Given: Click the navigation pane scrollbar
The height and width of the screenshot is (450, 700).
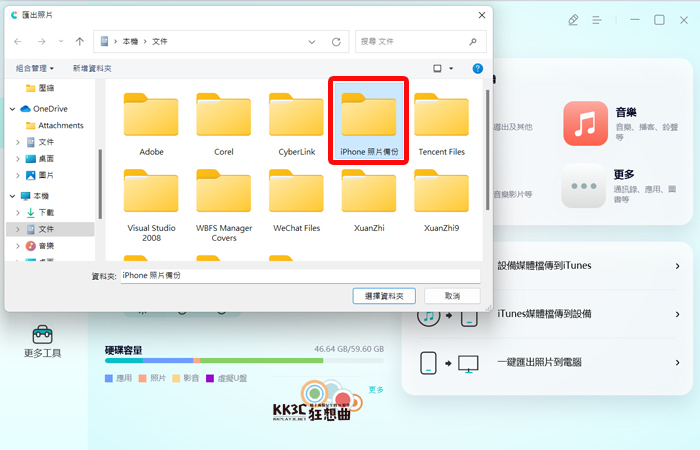Looking at the screenshot, I should pos(100,184).
